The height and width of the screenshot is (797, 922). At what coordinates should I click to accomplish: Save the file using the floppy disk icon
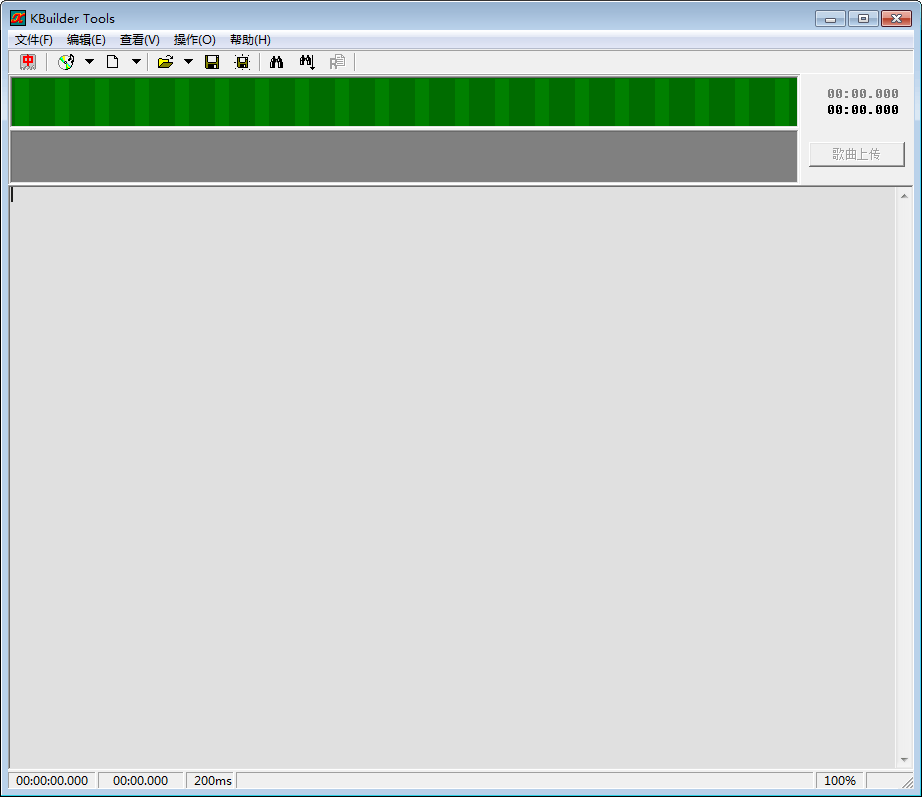(211, 61)
